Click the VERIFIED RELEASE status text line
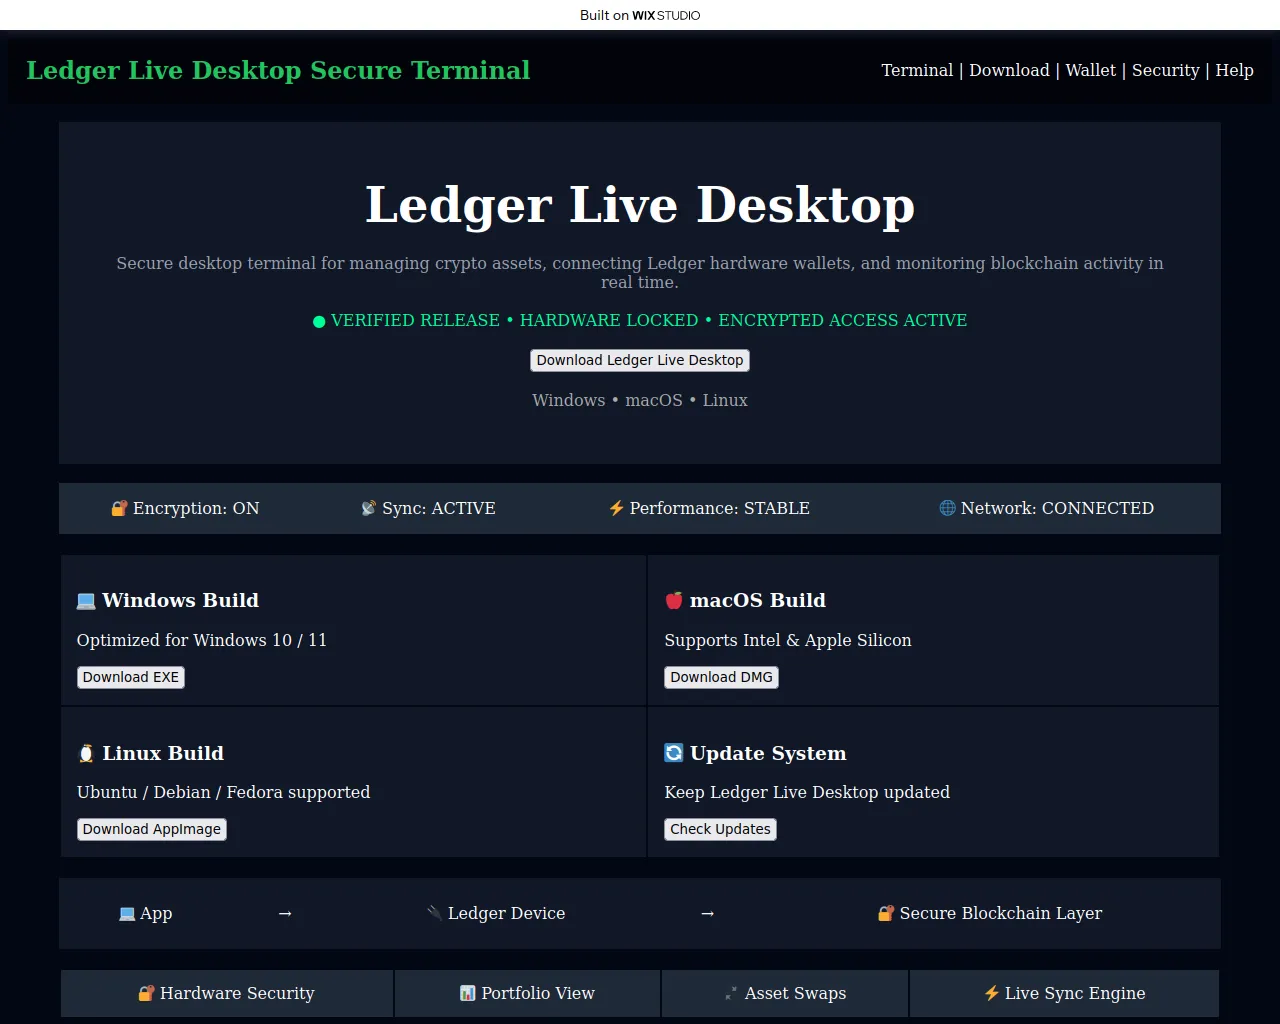1280x1024 pixels. pos(640,320)
